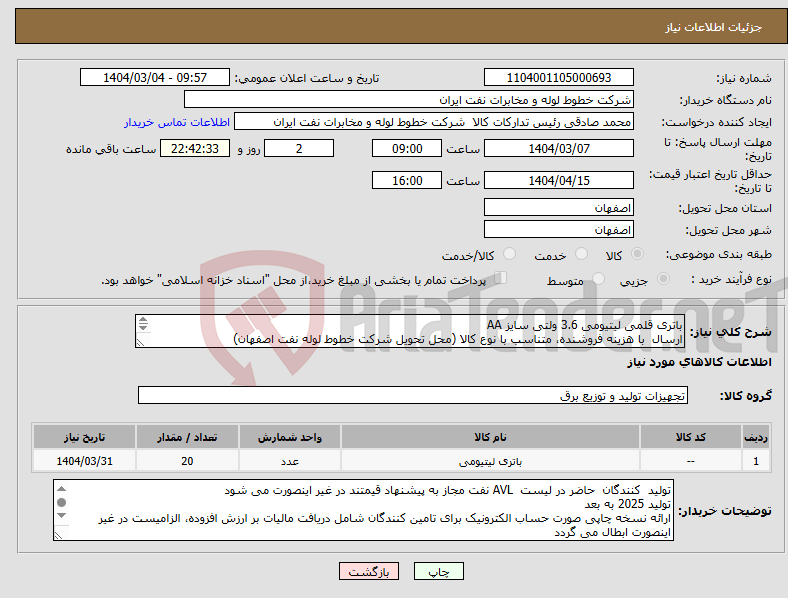
Task: Click the شرح کلی نیاز text area
Action: coord(410,331)
